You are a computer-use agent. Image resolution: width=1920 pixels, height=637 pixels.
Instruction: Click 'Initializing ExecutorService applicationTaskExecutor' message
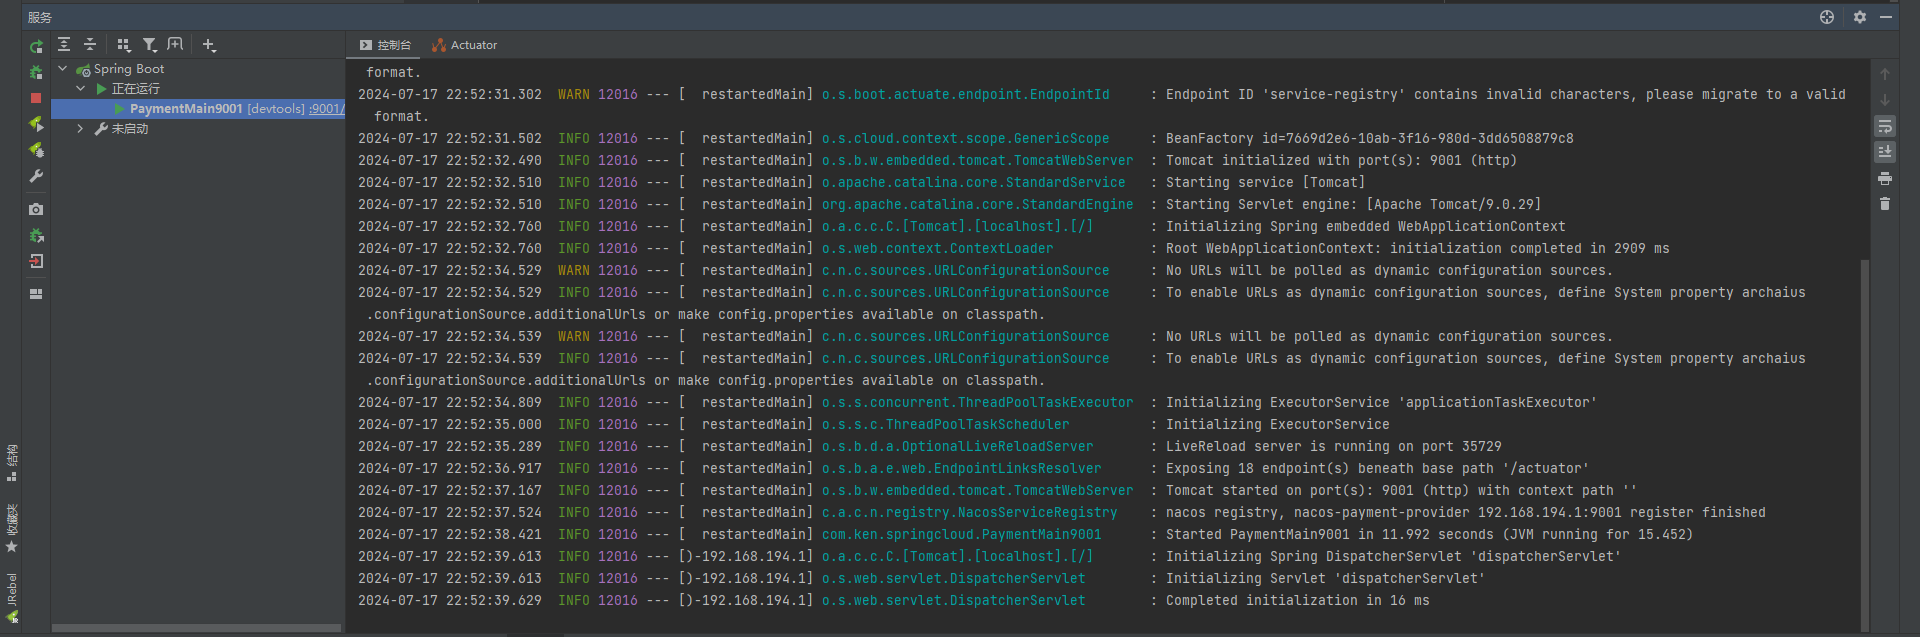point(1381,402)
